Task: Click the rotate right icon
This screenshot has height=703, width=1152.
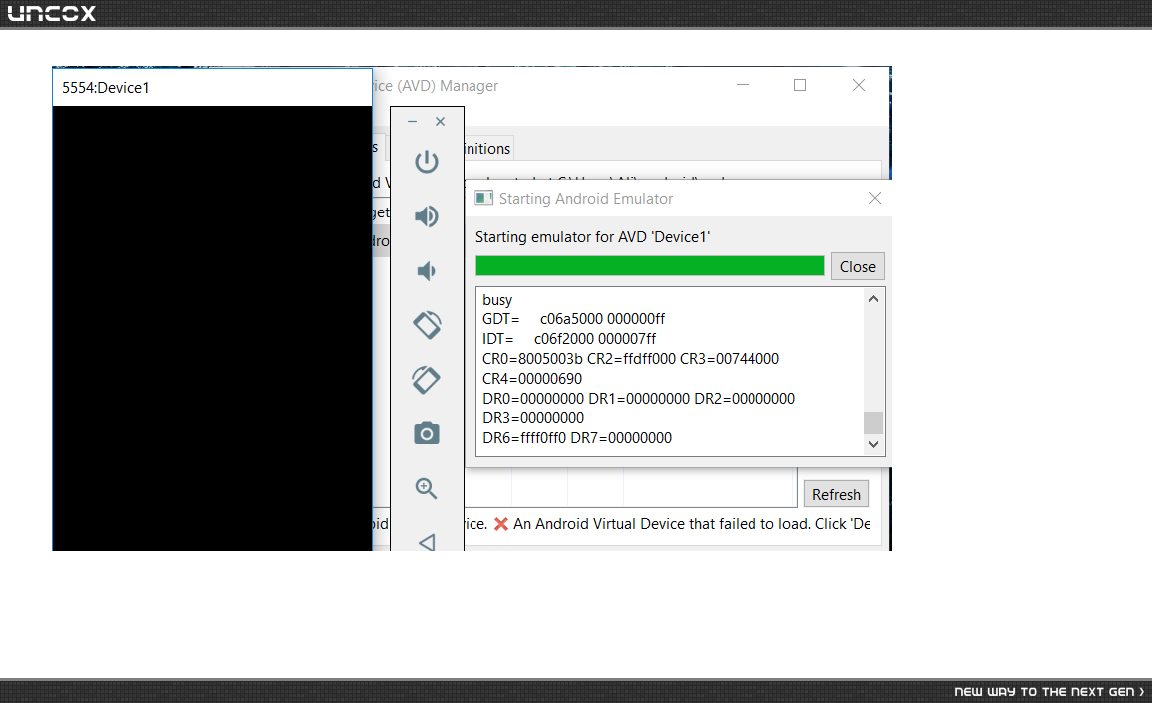Action: click(427, 380)
